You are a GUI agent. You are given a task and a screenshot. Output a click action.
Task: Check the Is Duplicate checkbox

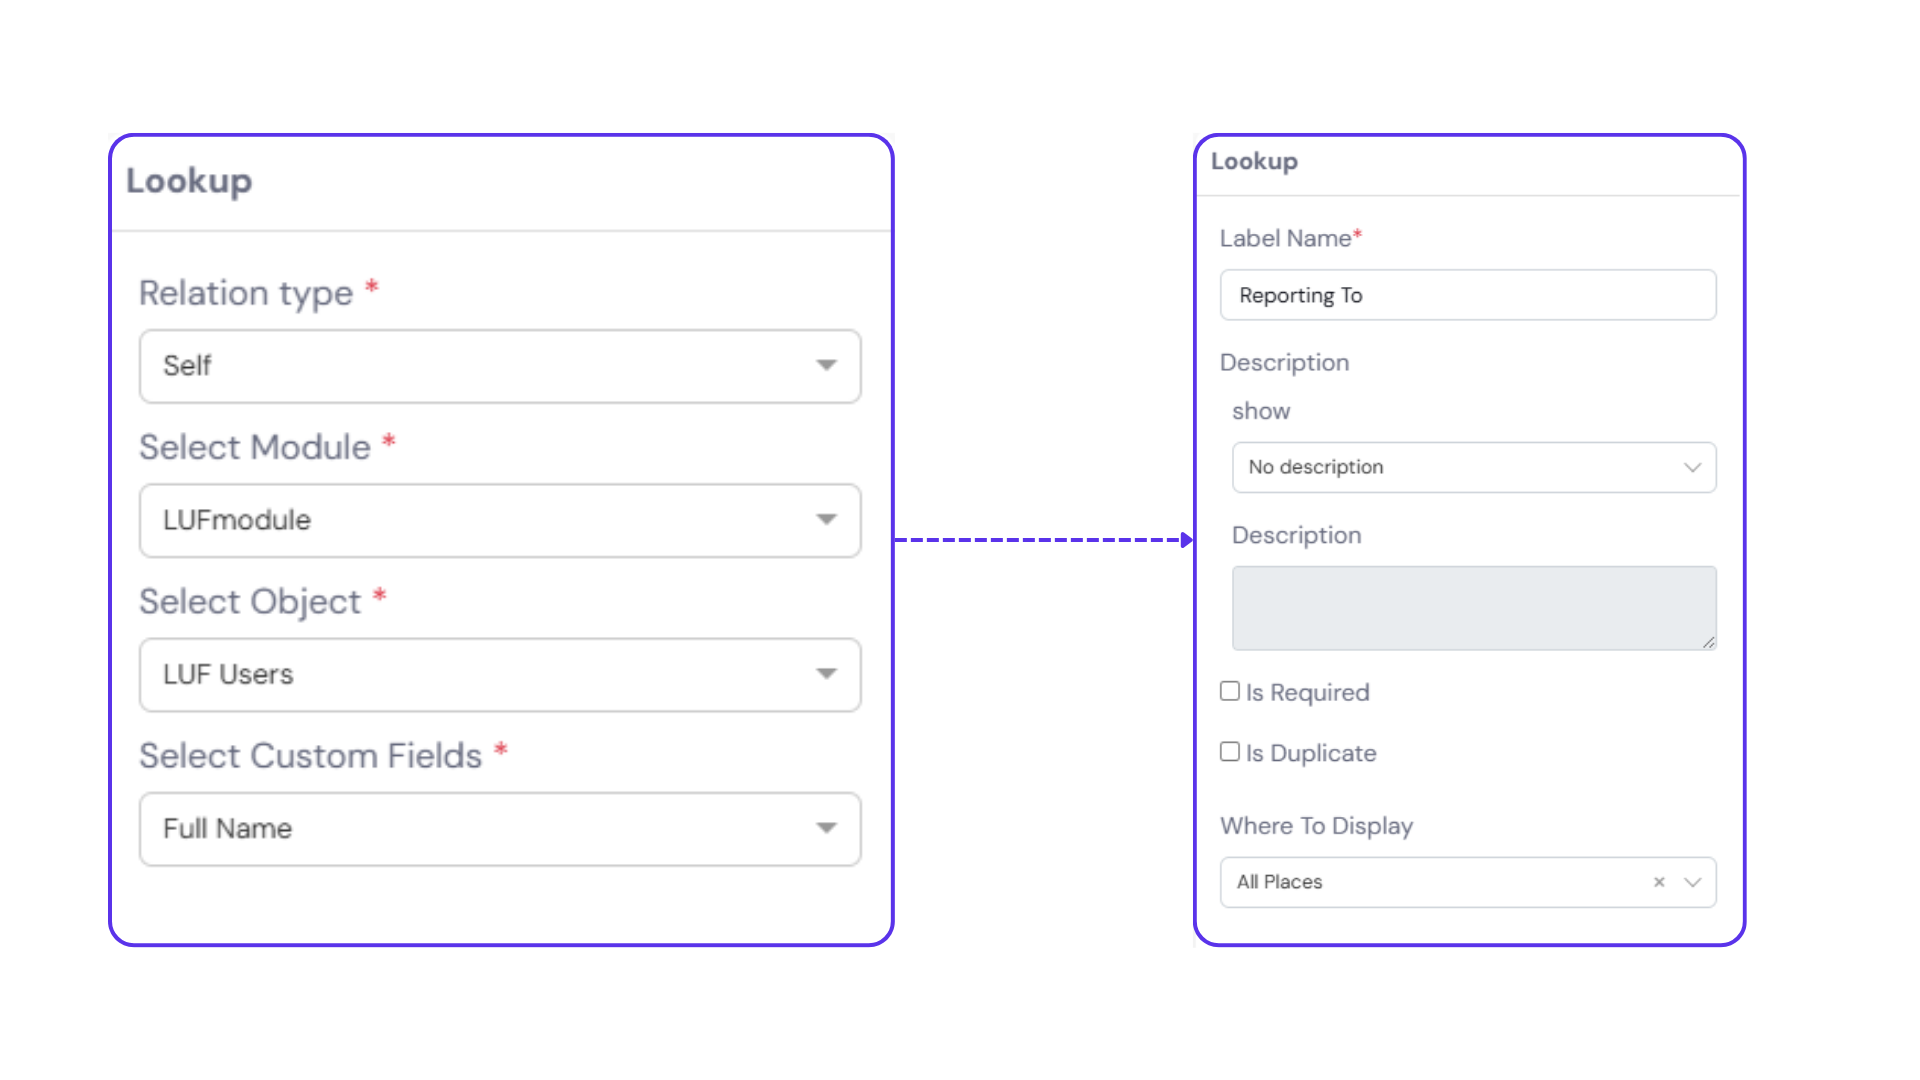pyautogui.click(x=1230, y=752)
